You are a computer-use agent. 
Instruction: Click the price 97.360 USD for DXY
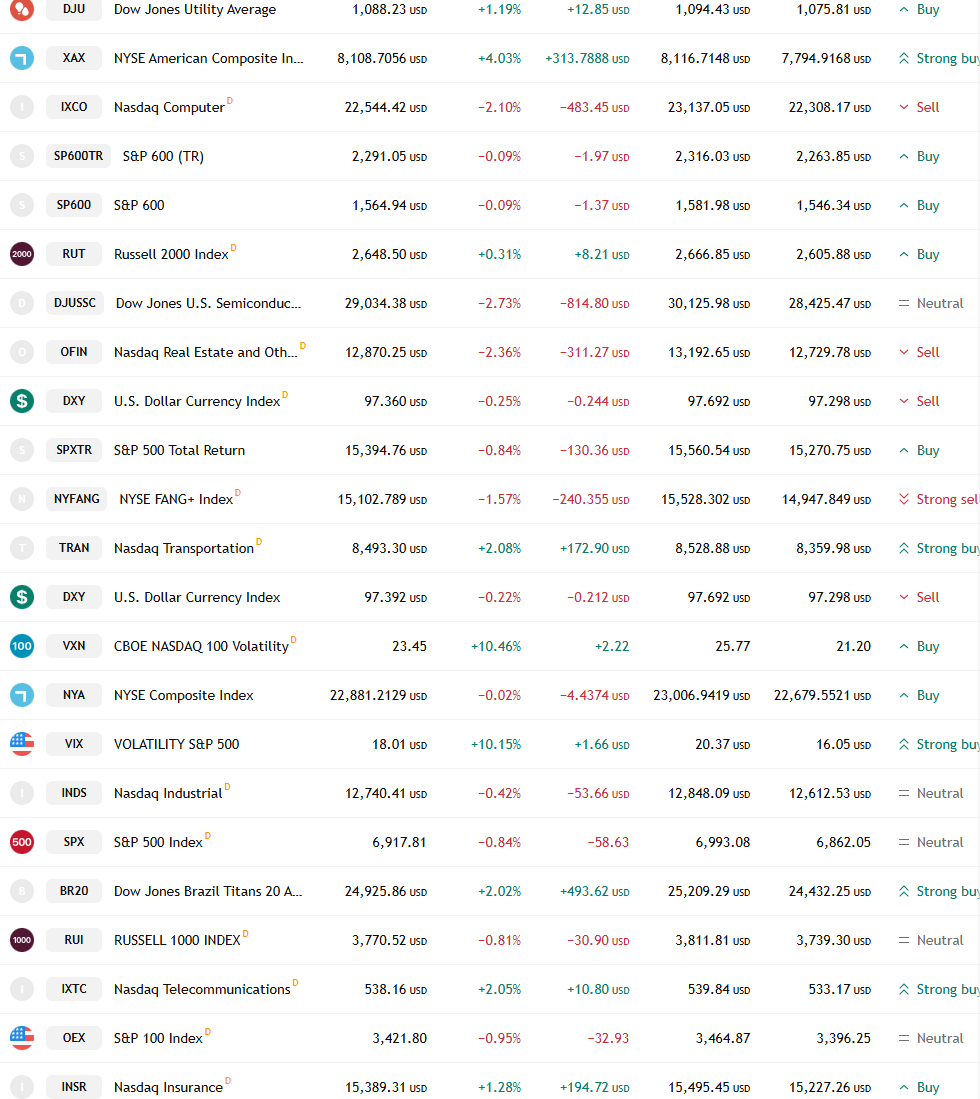tap(395, 402)
